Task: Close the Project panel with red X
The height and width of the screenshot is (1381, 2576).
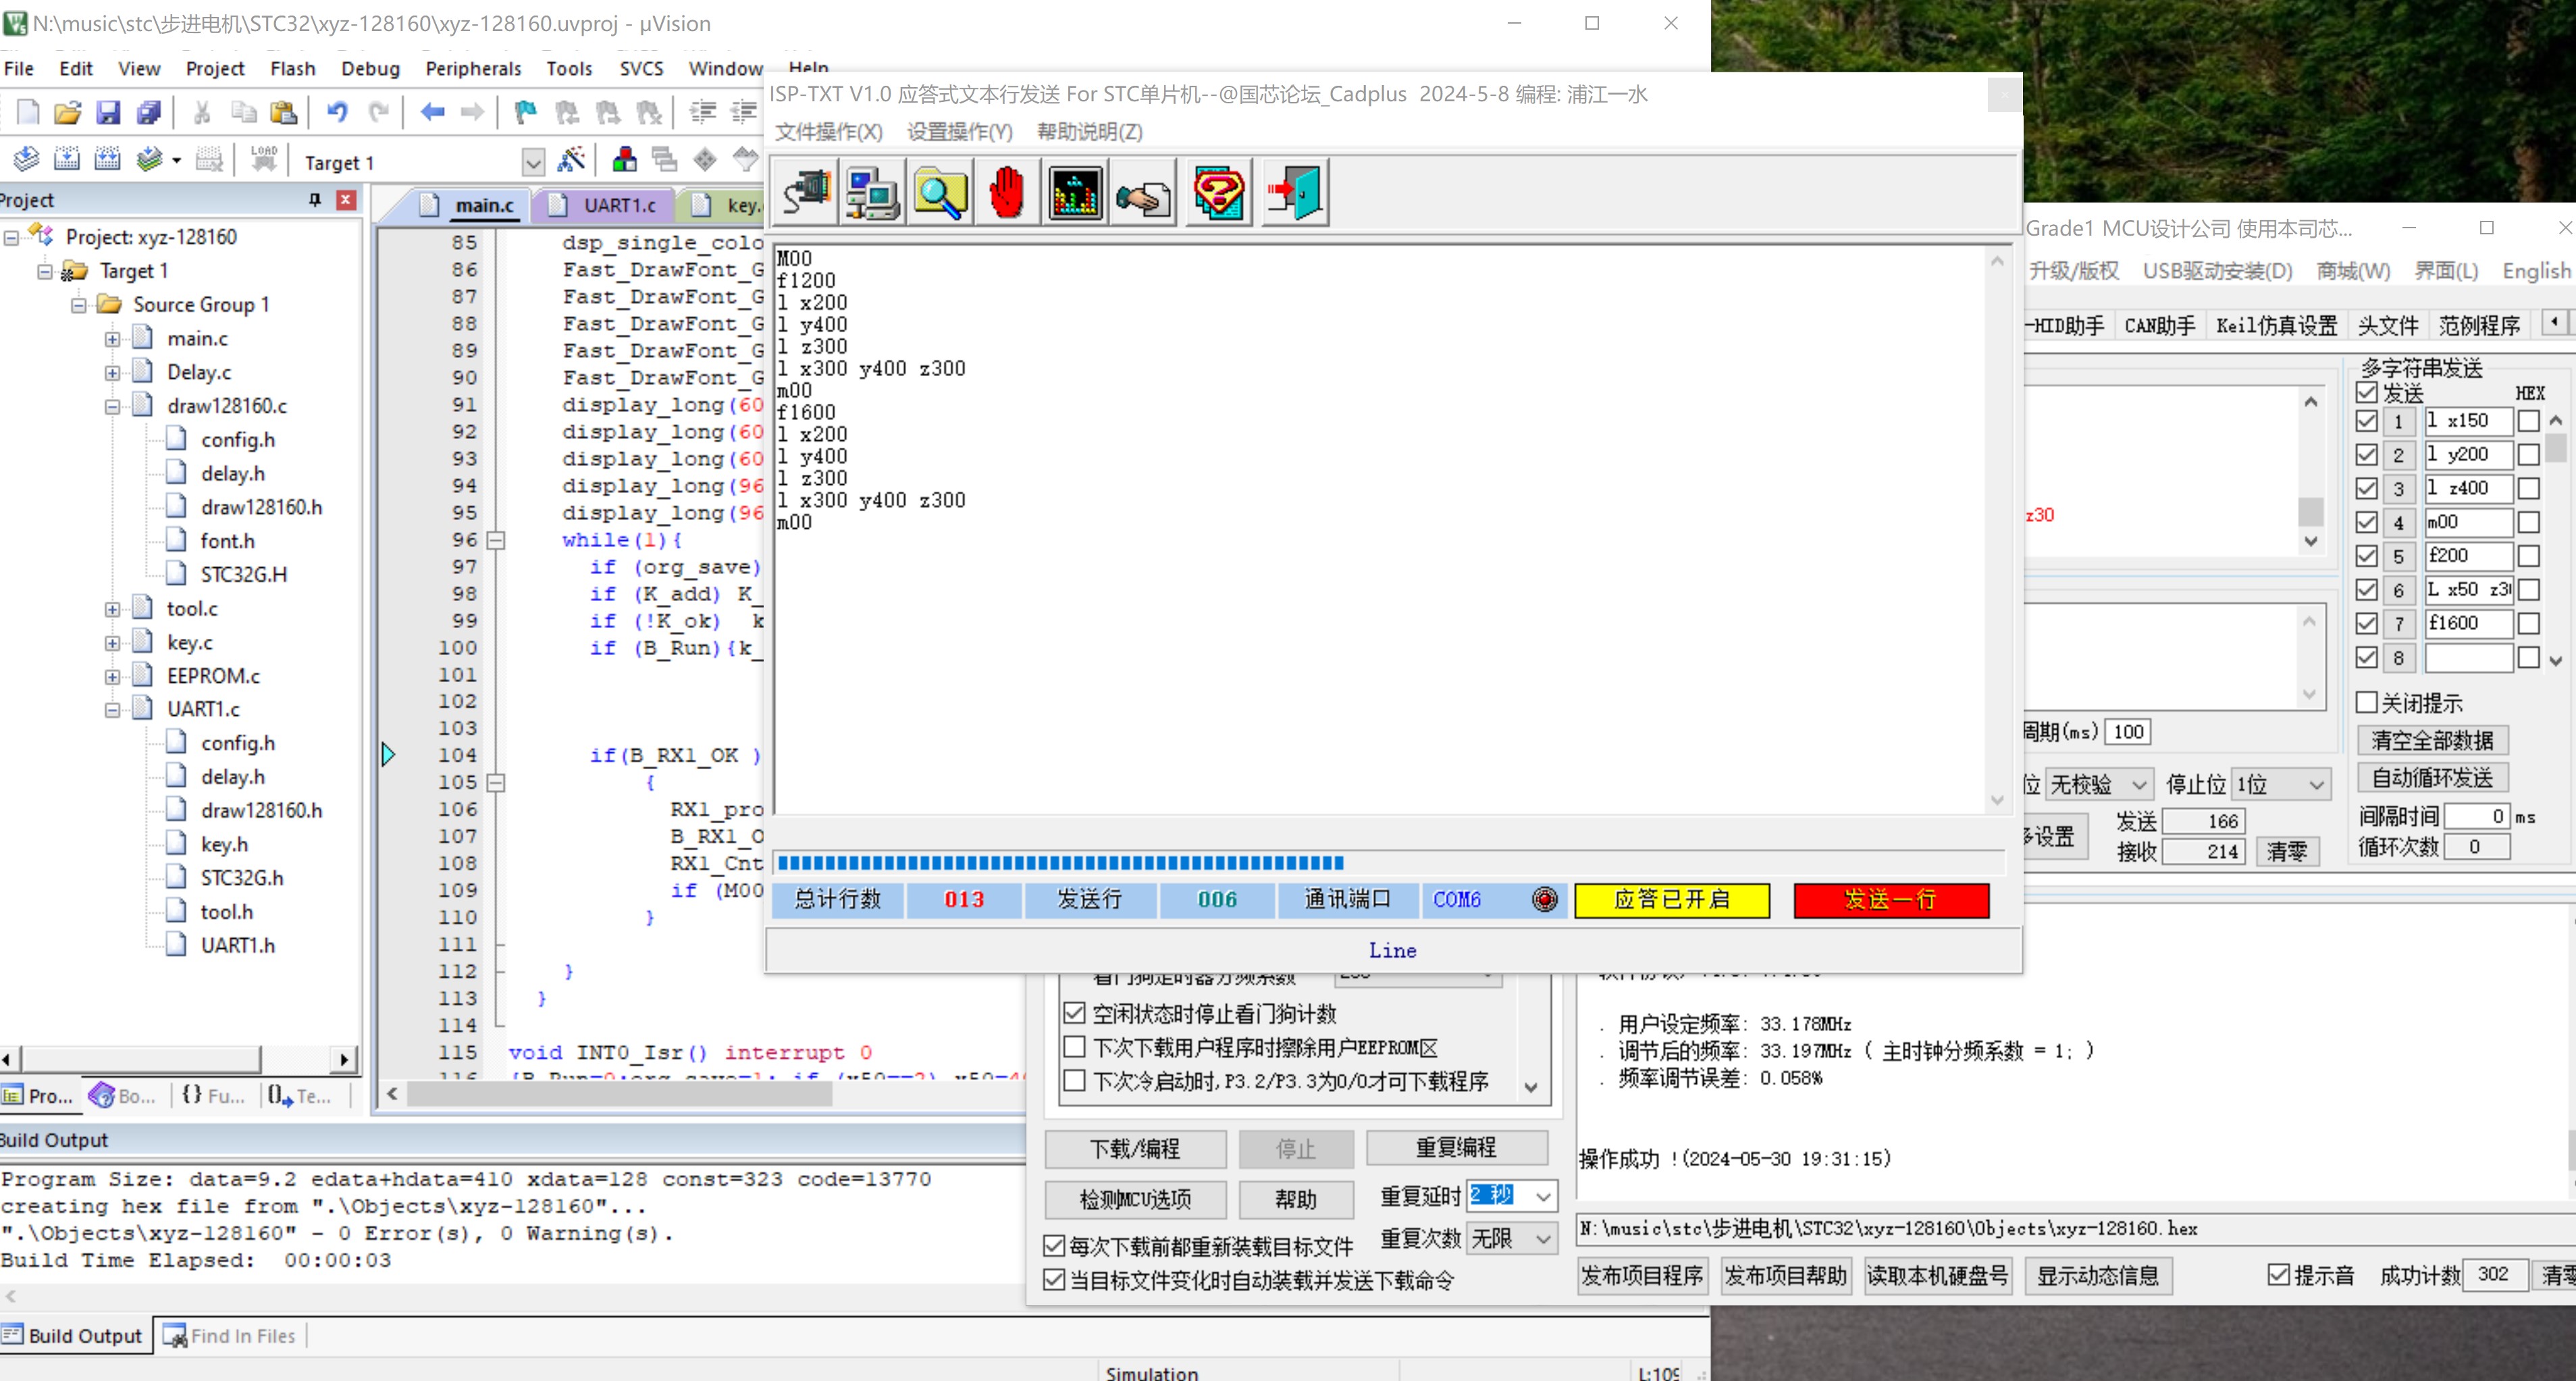Action: point(346,200)
